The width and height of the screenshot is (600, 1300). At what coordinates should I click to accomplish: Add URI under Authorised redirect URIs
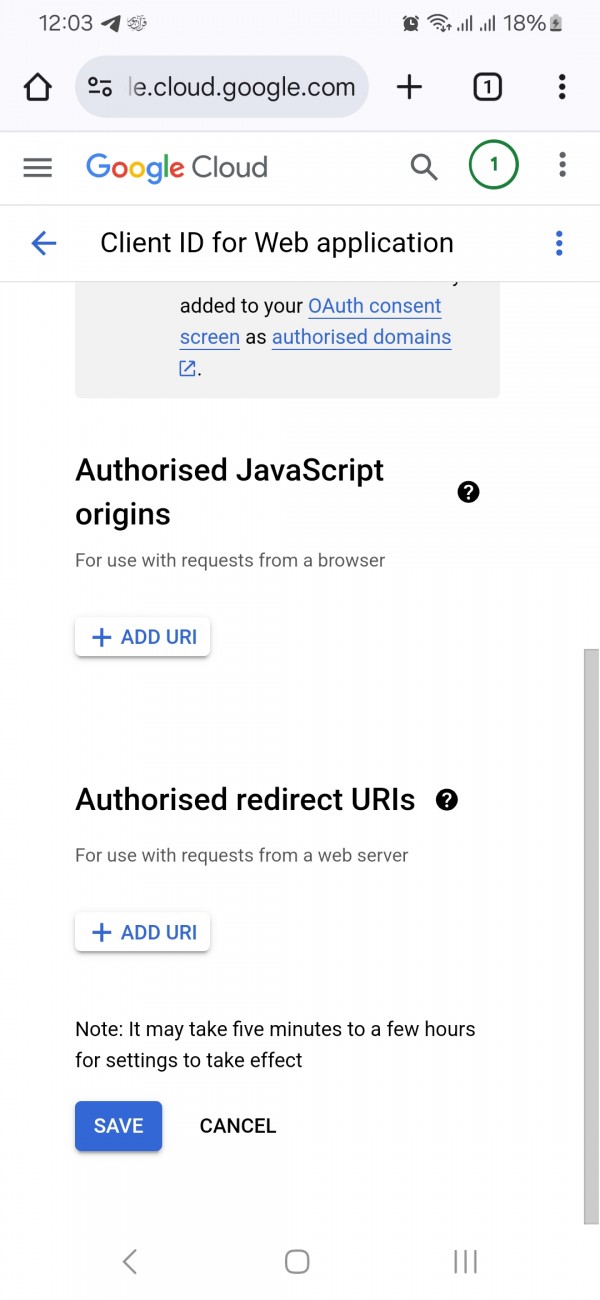tap(143, 932)
